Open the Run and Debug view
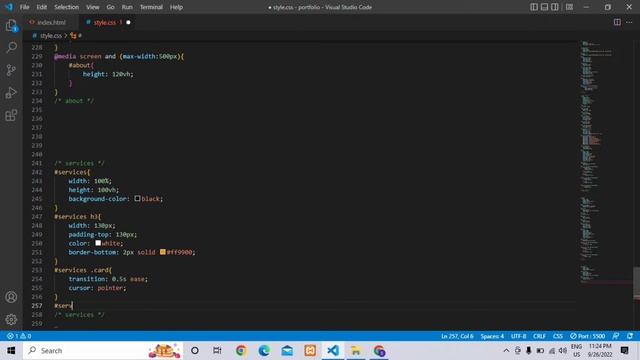This screenshot has width=640, height=360. (x=11, y=93)
